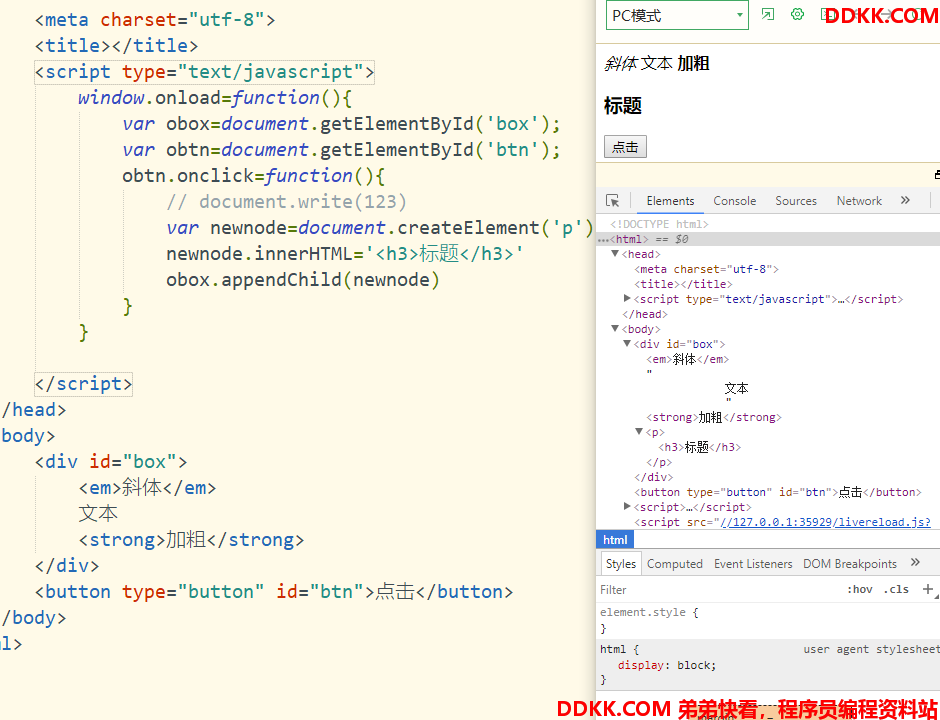The image size is (940, 720).
Task: Open the Sources tab
Action: point(796,201)
